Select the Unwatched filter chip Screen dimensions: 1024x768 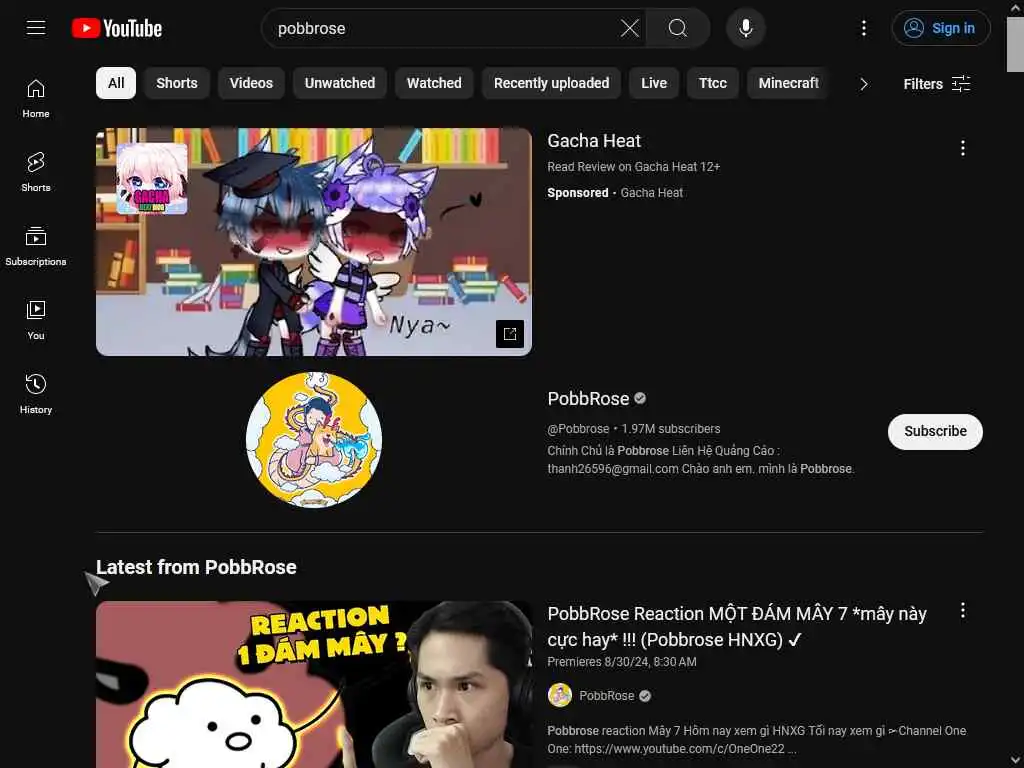point(340,83)
